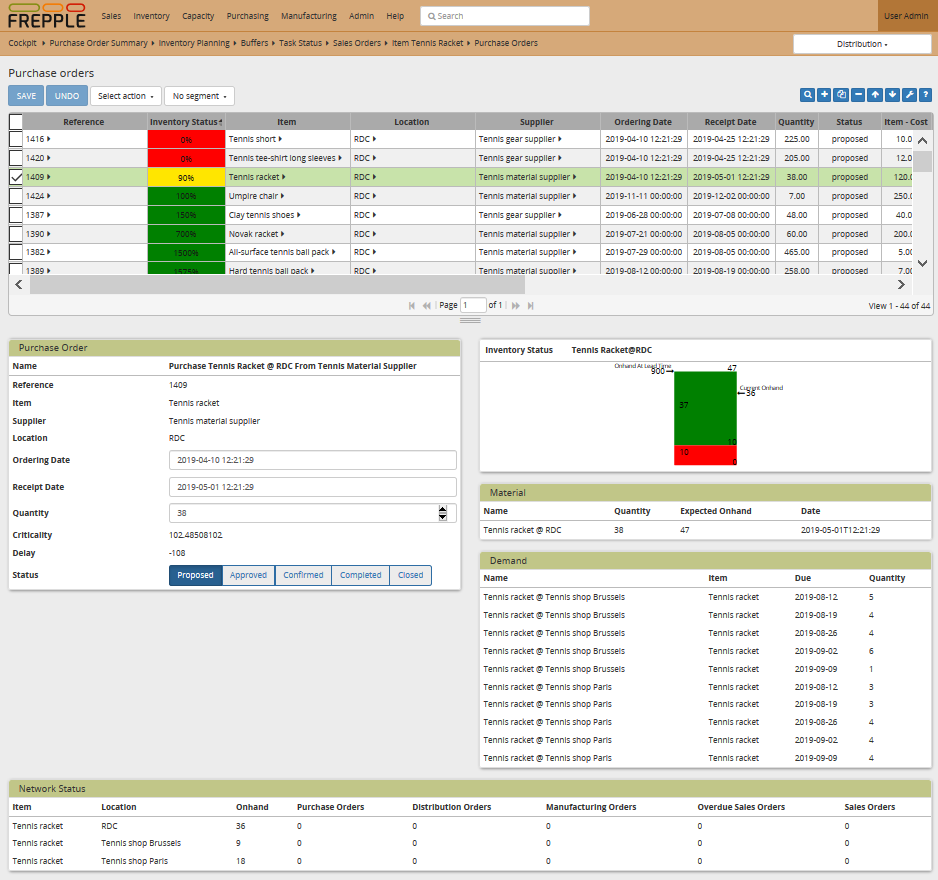Open the Inventory menu in the top bar
Image resolution: width=938 pixels, height=880 pixels.
pyautogui.click(x=151, y=16)
